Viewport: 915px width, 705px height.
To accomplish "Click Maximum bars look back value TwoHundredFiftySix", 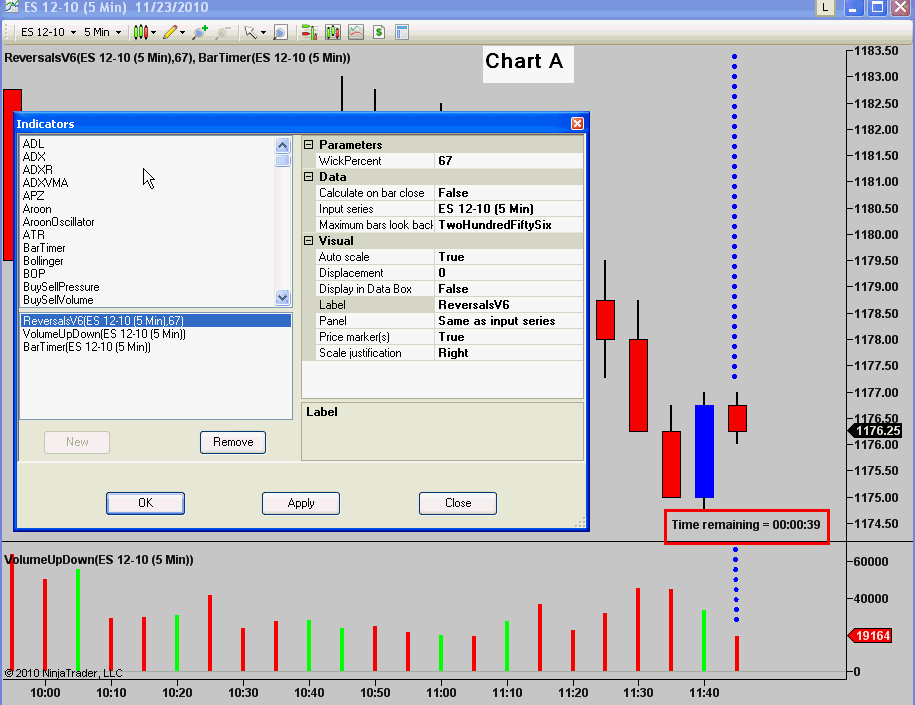I will coord(509,225).
